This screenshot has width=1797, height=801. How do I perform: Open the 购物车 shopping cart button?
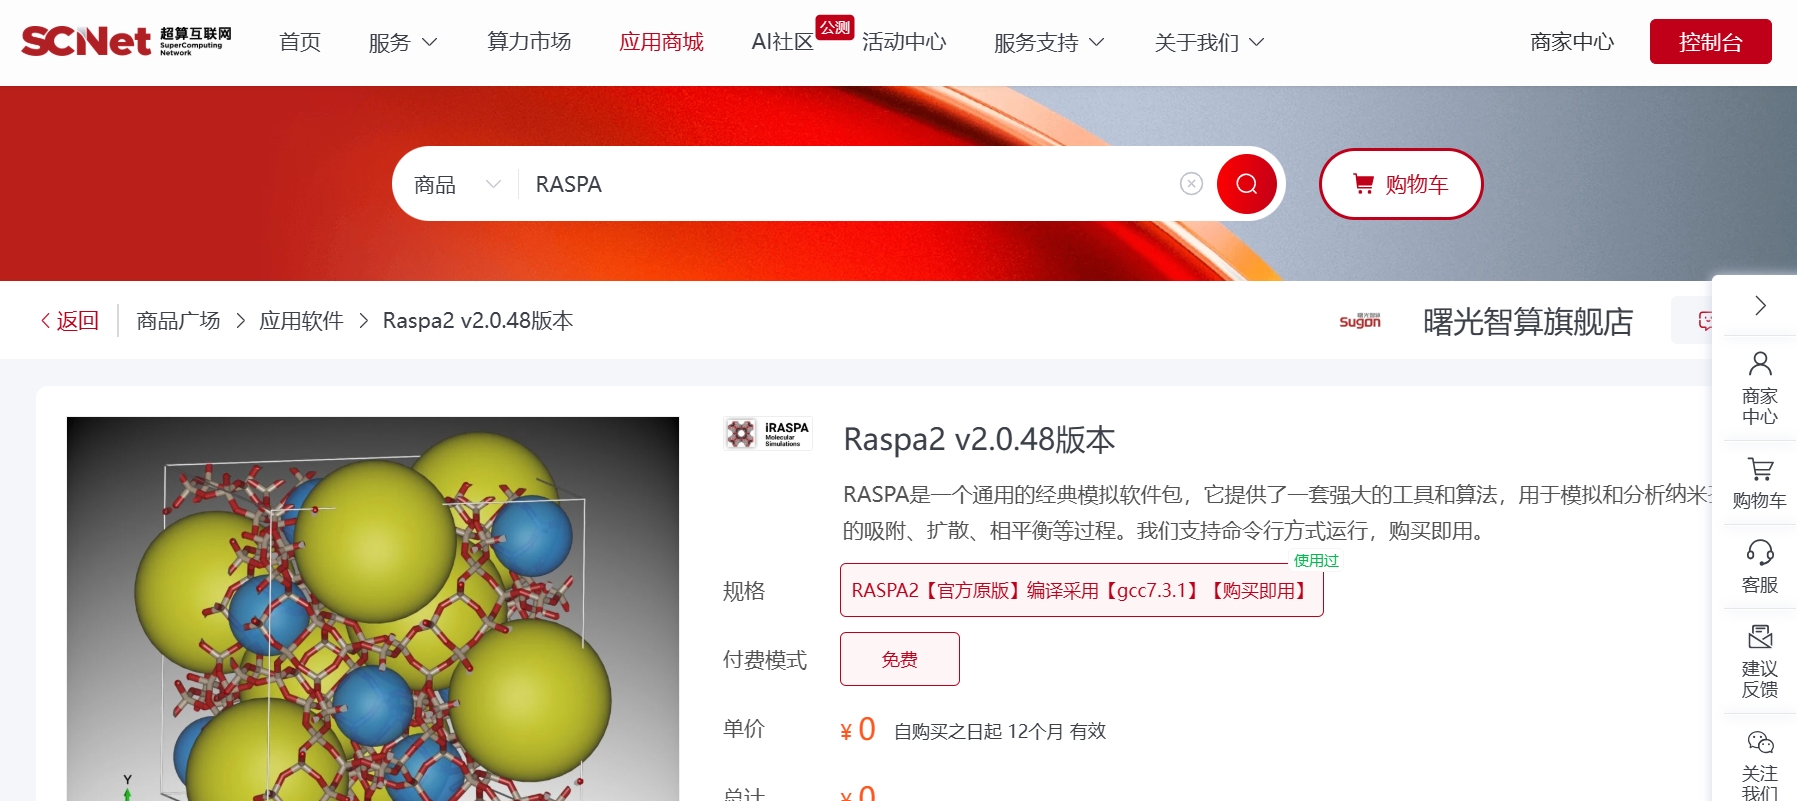click(x=1400, y=184)
